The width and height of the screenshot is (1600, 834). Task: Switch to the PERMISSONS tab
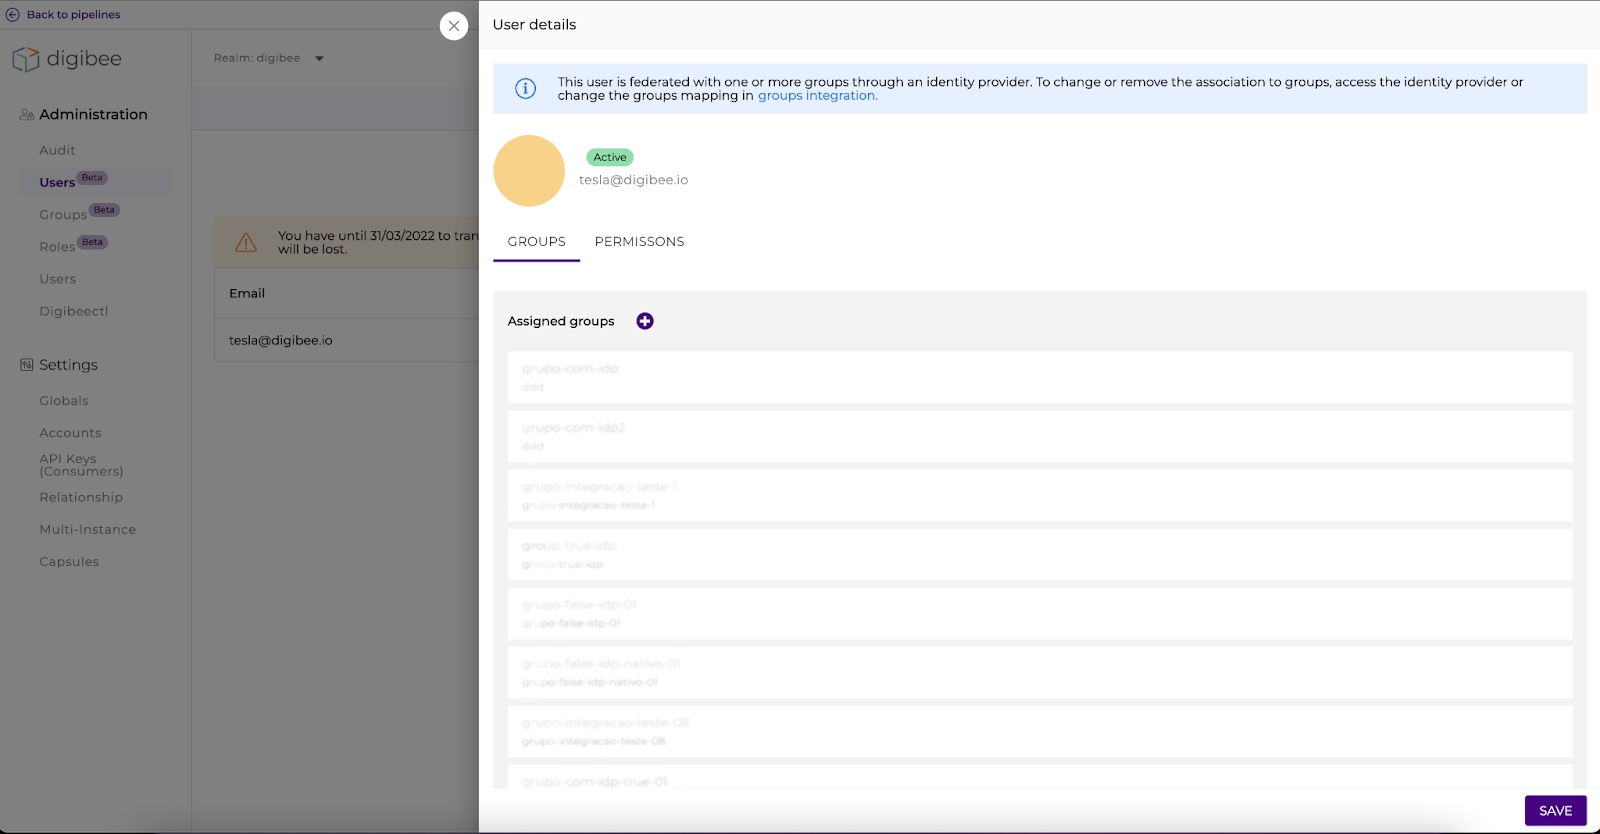tap(639, 242)
